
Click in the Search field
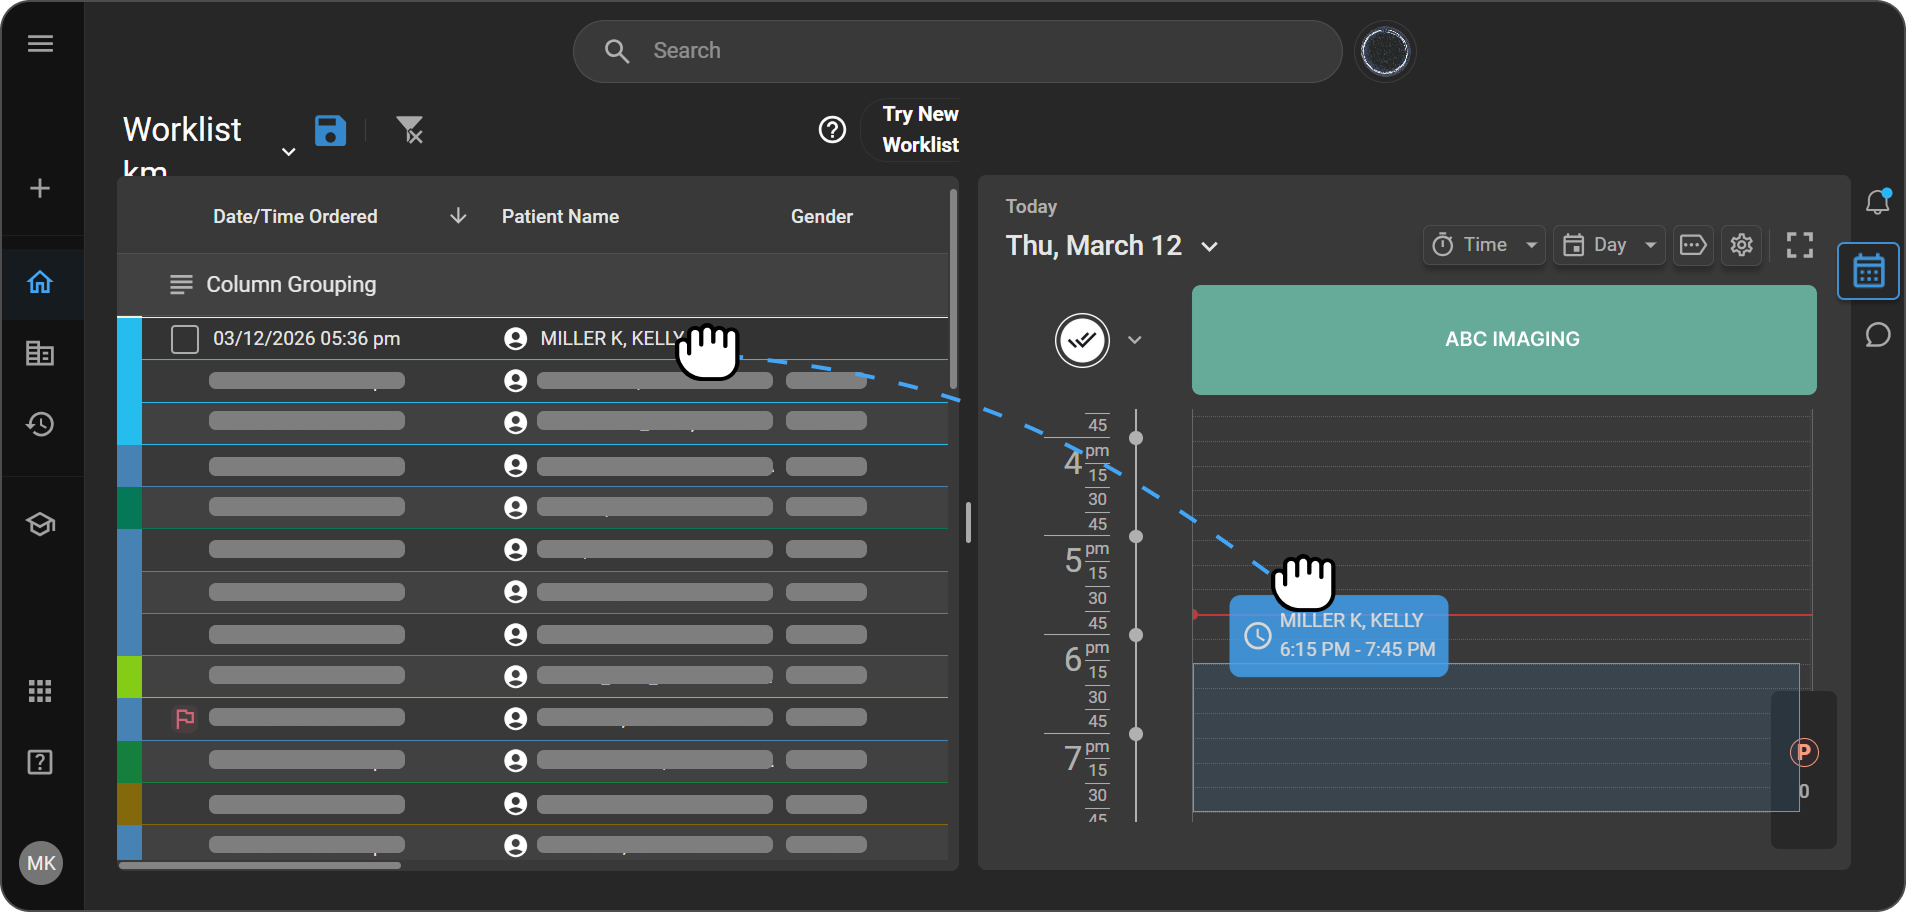coord(957,51)
